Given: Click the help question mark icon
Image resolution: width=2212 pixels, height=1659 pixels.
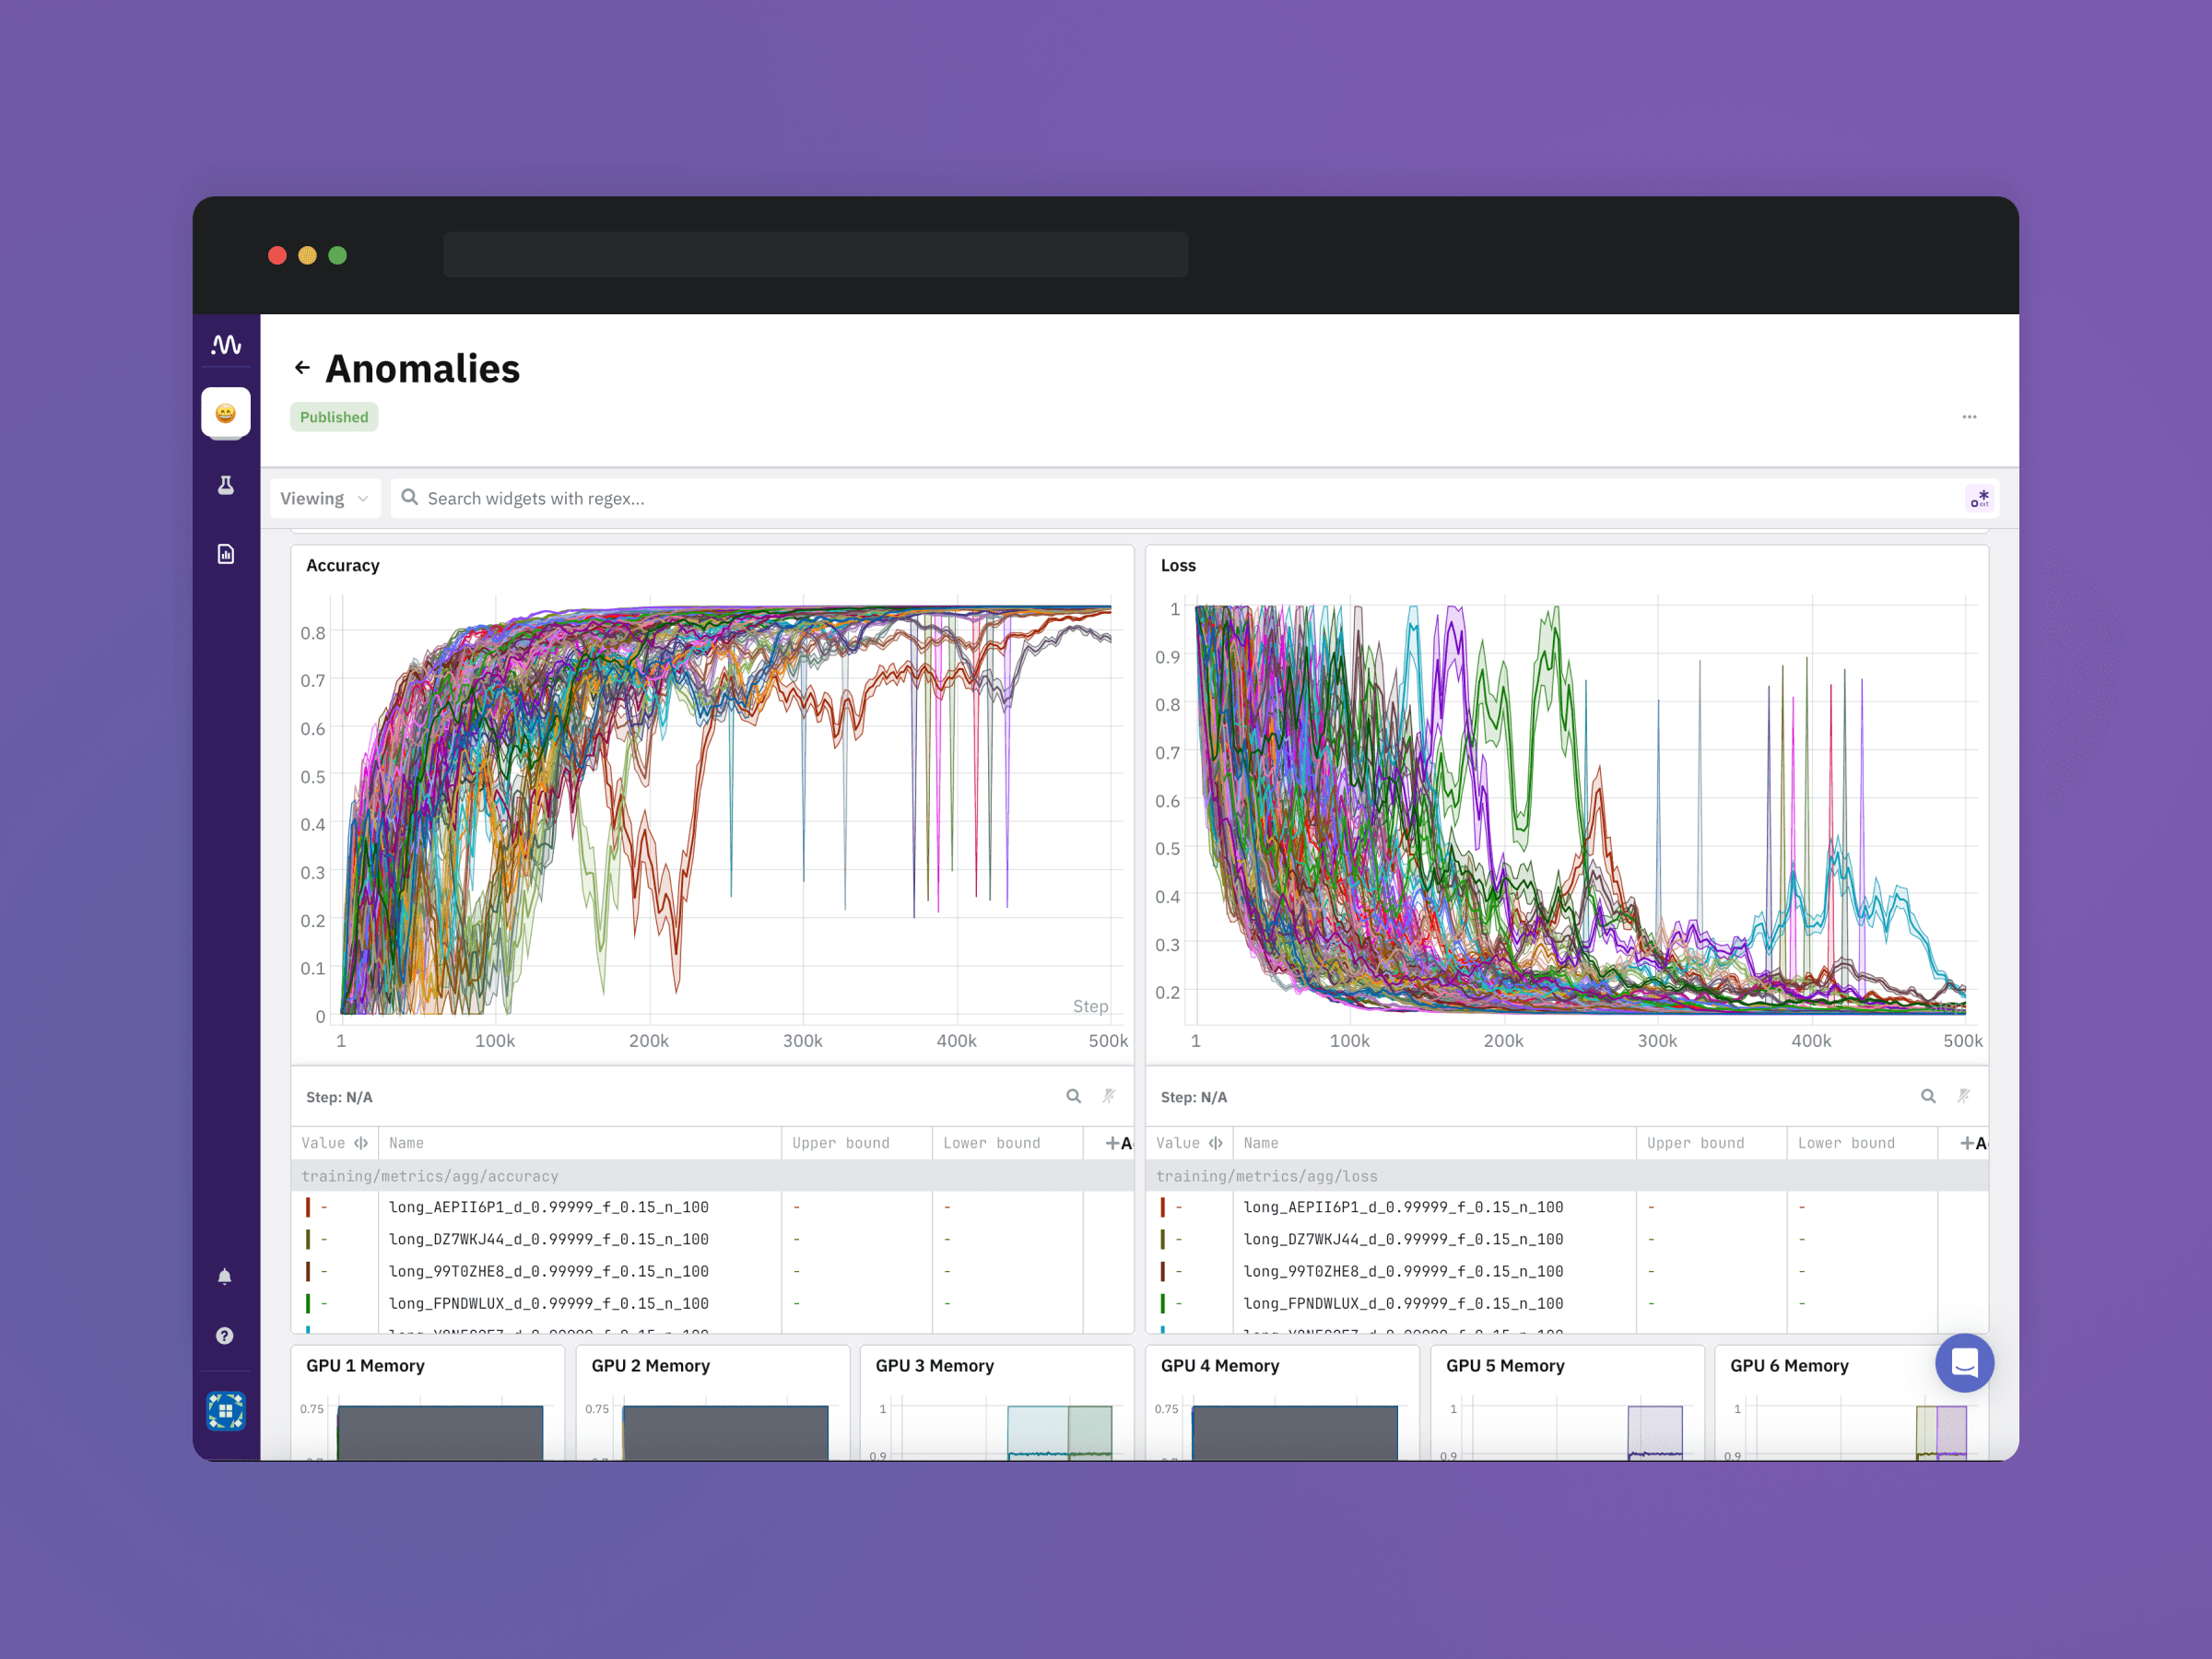Looking at the screenshot, I should tap(225, 1336).
